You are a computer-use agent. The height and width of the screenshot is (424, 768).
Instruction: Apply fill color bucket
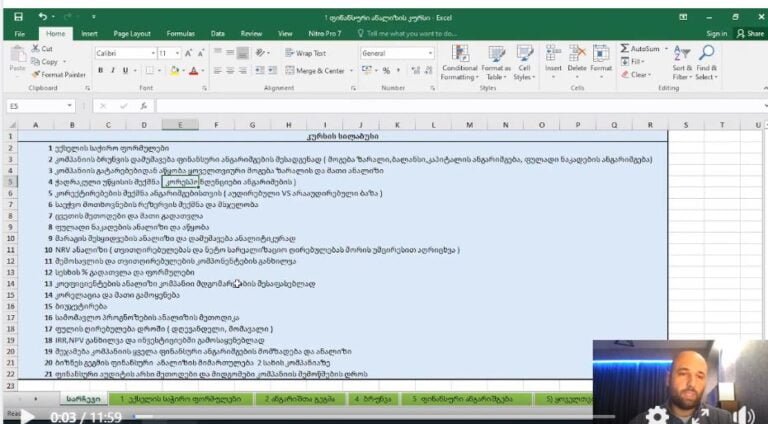point(174,71)
